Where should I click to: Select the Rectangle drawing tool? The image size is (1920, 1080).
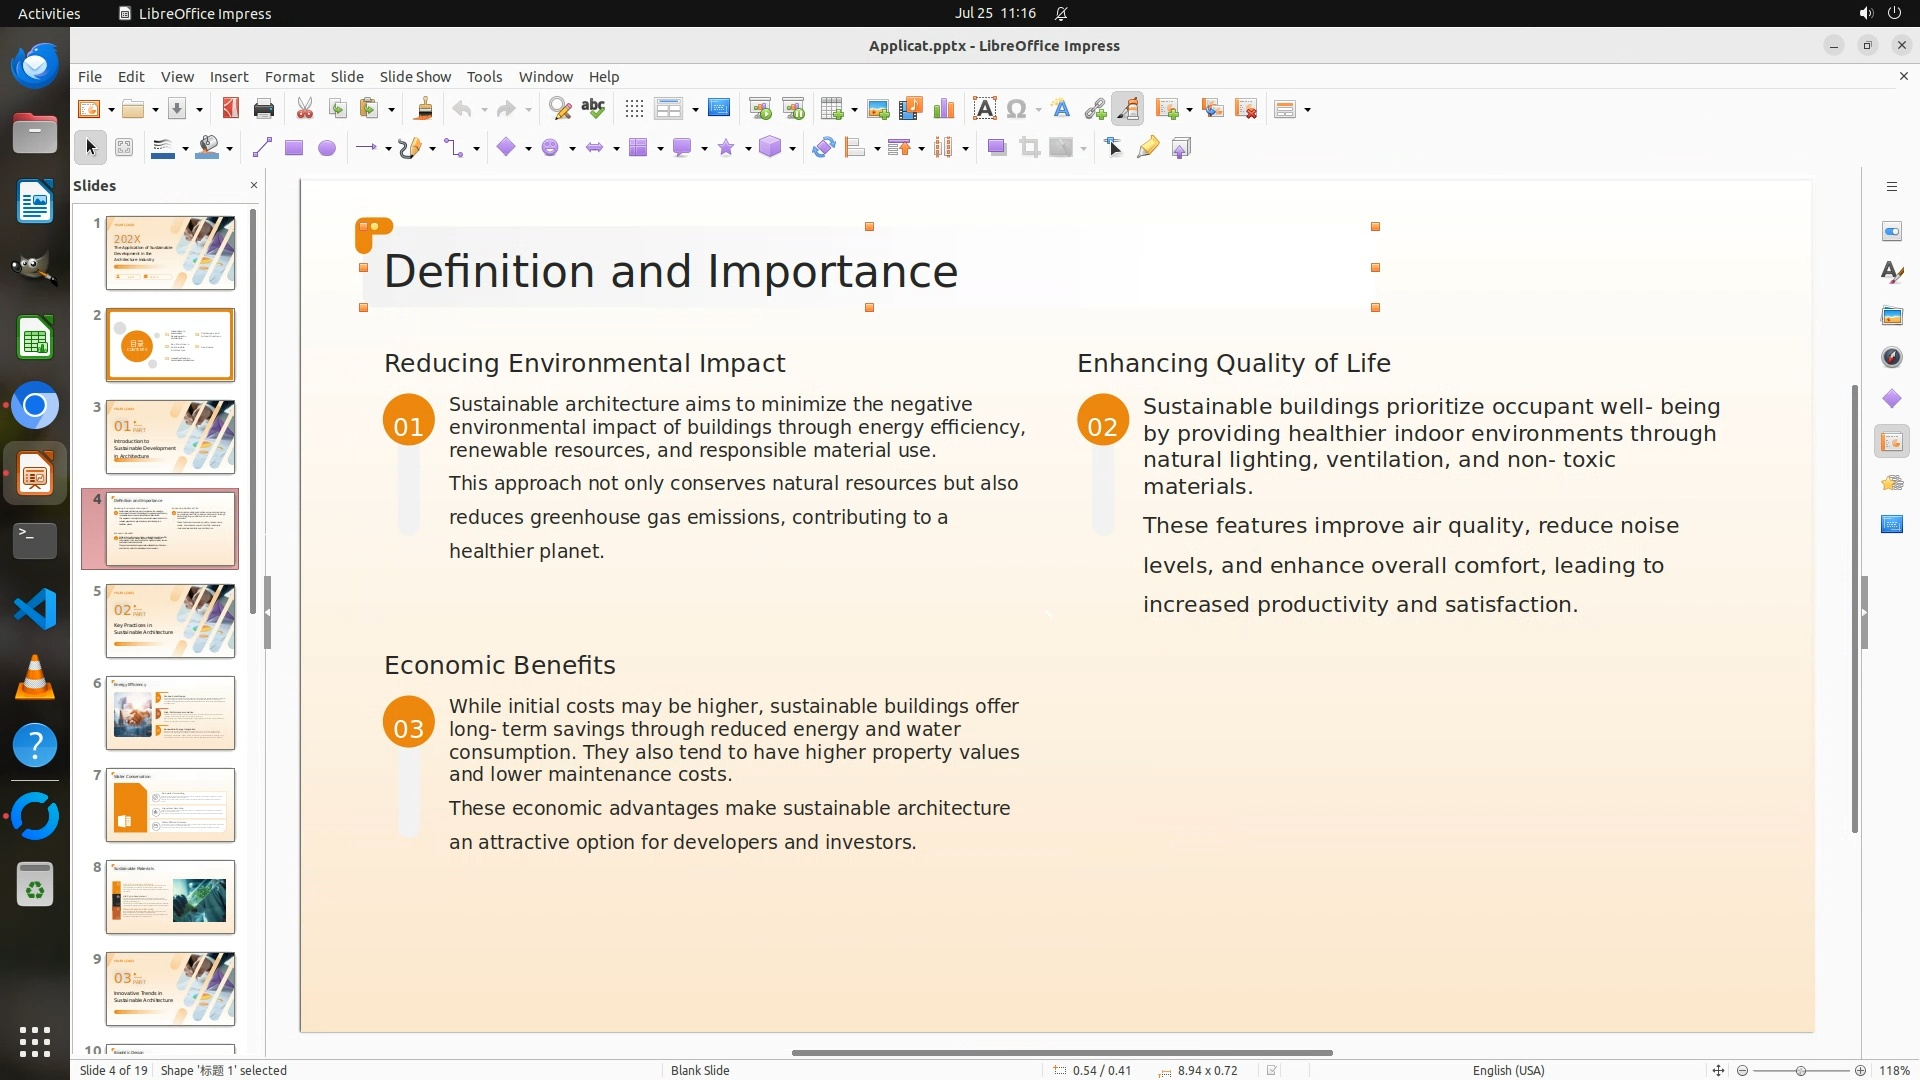click(293, 148)
